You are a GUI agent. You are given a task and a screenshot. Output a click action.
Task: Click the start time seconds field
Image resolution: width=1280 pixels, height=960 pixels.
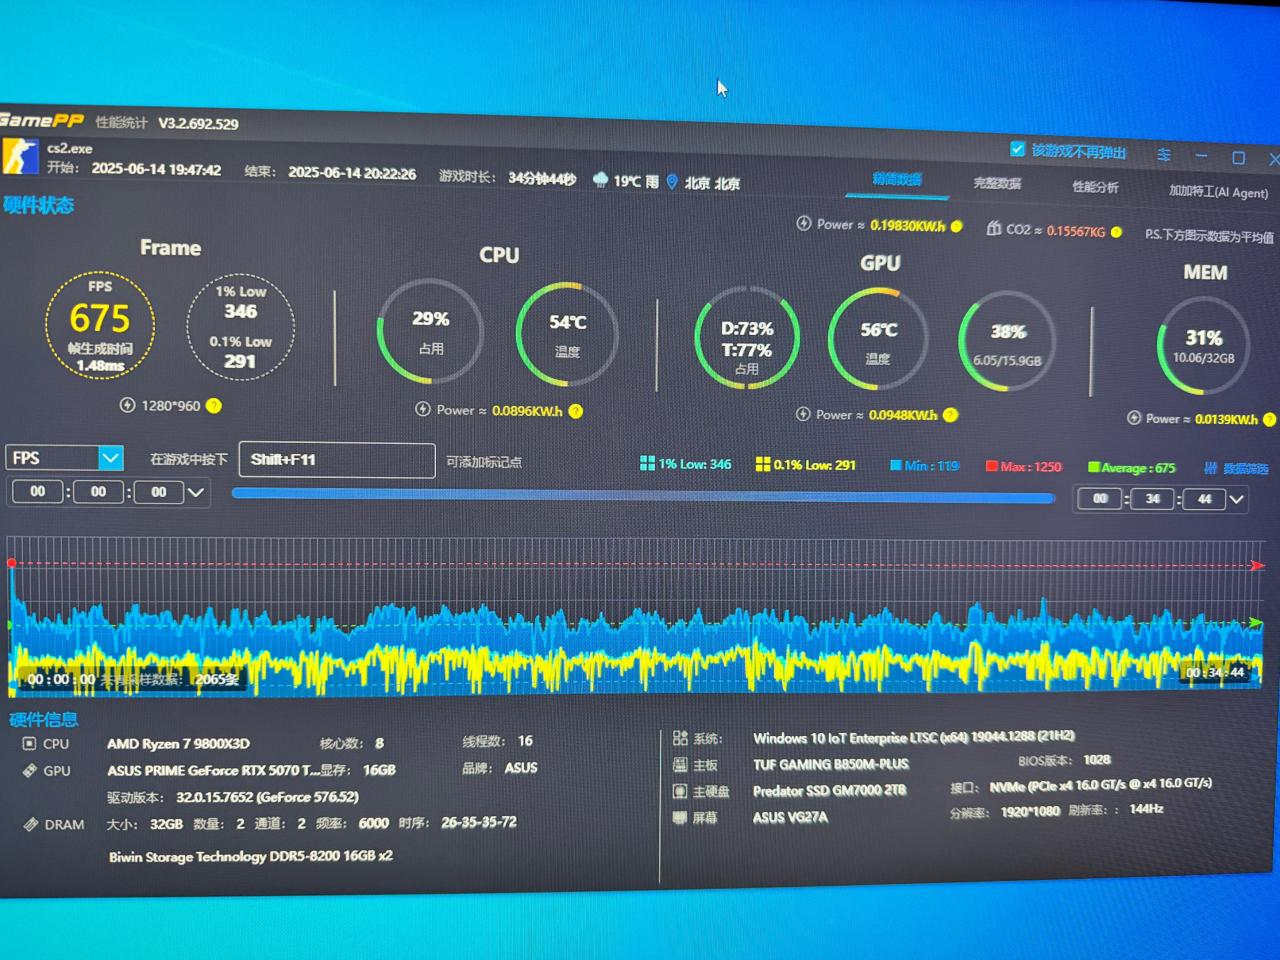[x=159, y=492]
